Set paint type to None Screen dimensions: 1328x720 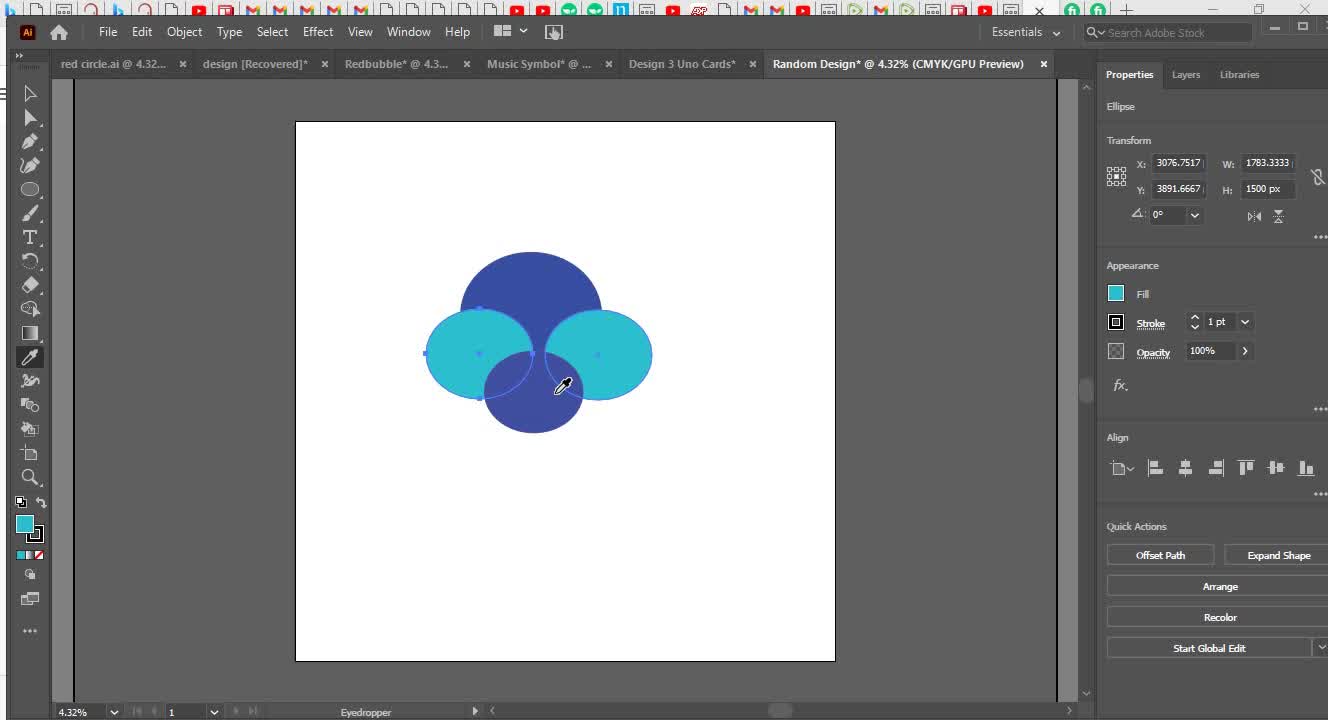point(39,555)
